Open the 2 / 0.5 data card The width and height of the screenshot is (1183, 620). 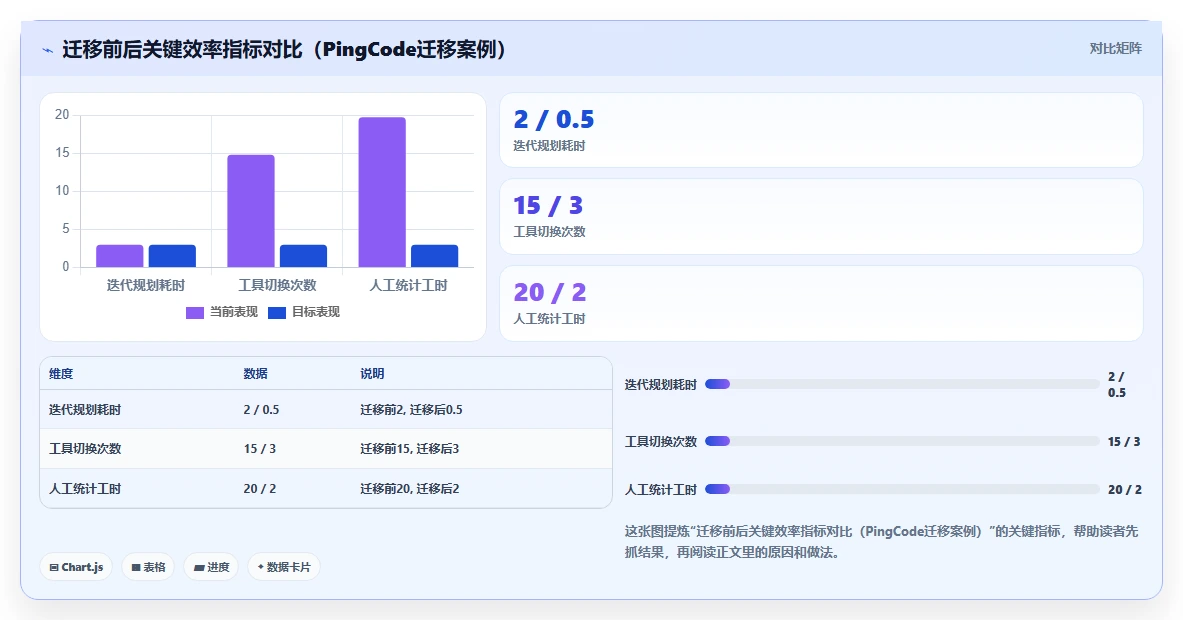[x=821, y=130]
